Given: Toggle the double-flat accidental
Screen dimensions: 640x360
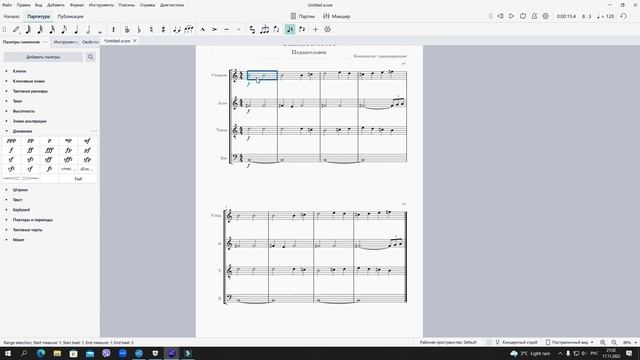Looking at the screenshot, I should pos(127,29).
